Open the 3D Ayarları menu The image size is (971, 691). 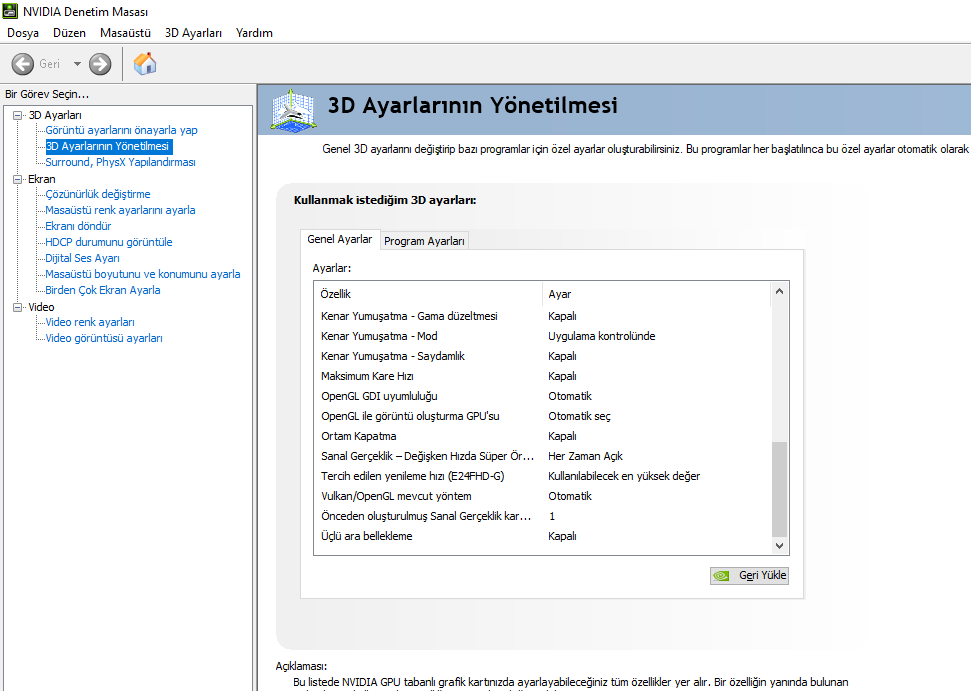click(x=193, y=33)
